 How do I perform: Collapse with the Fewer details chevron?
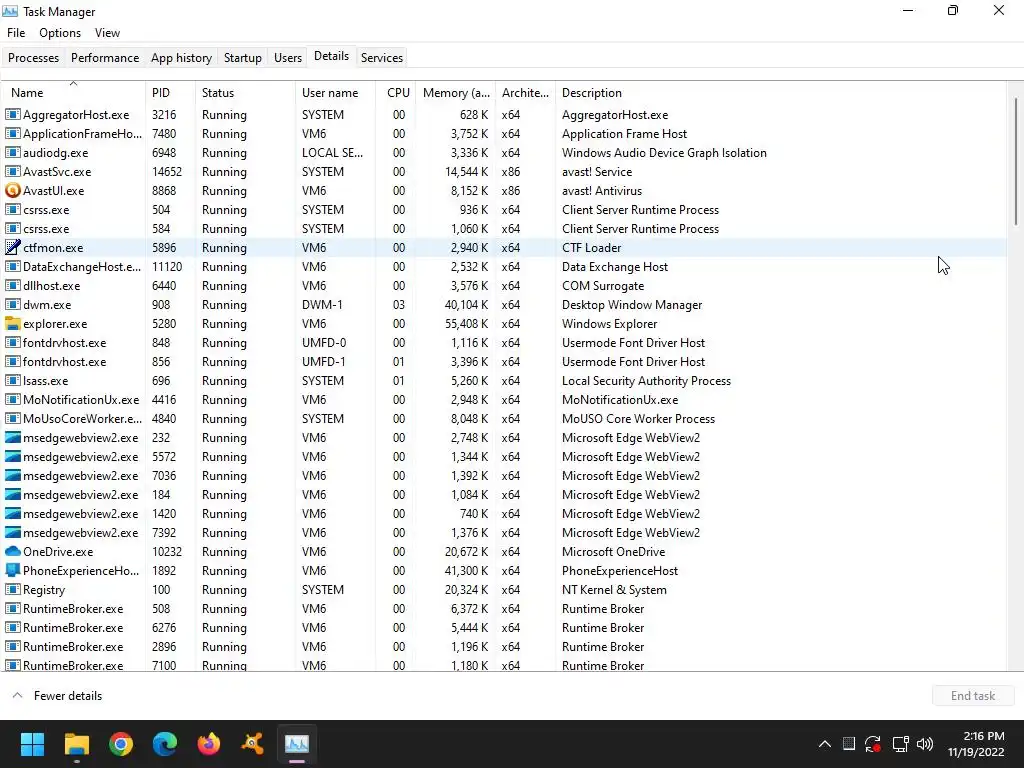click(18, 696)
